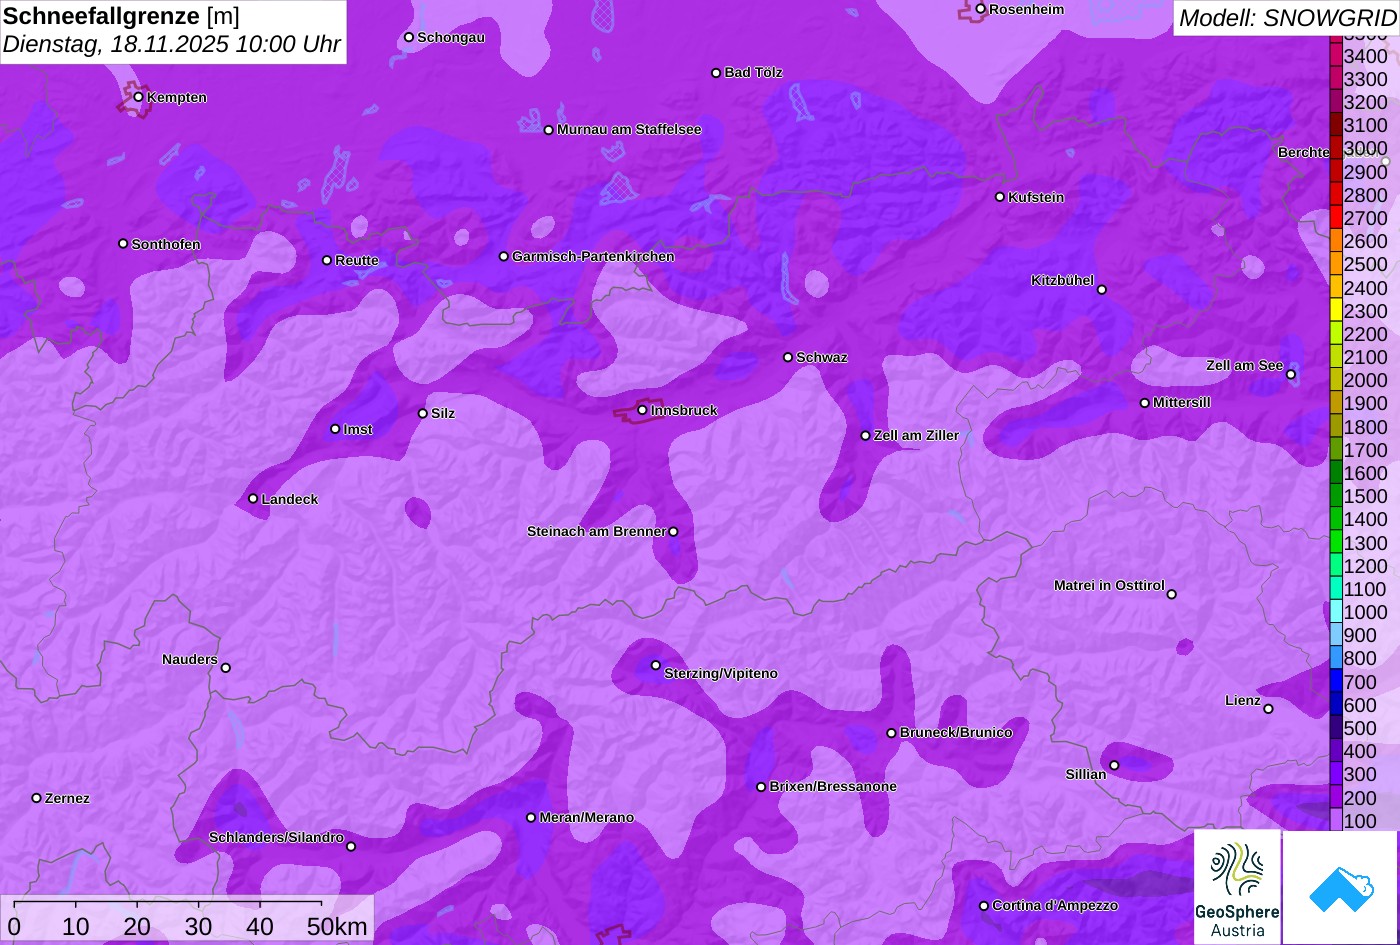Click the blue cloud arrow logo
Screen dimensions: 1400x945
pyautogui.click(x=1340, y=887)
